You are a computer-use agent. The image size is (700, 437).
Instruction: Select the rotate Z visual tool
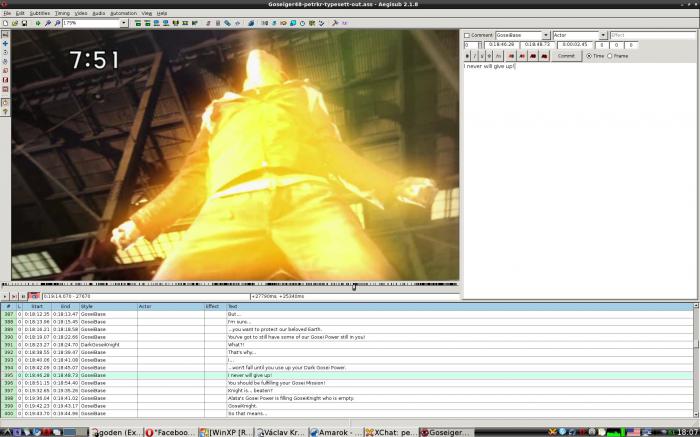pyautogui.click(x=5, y=53)
